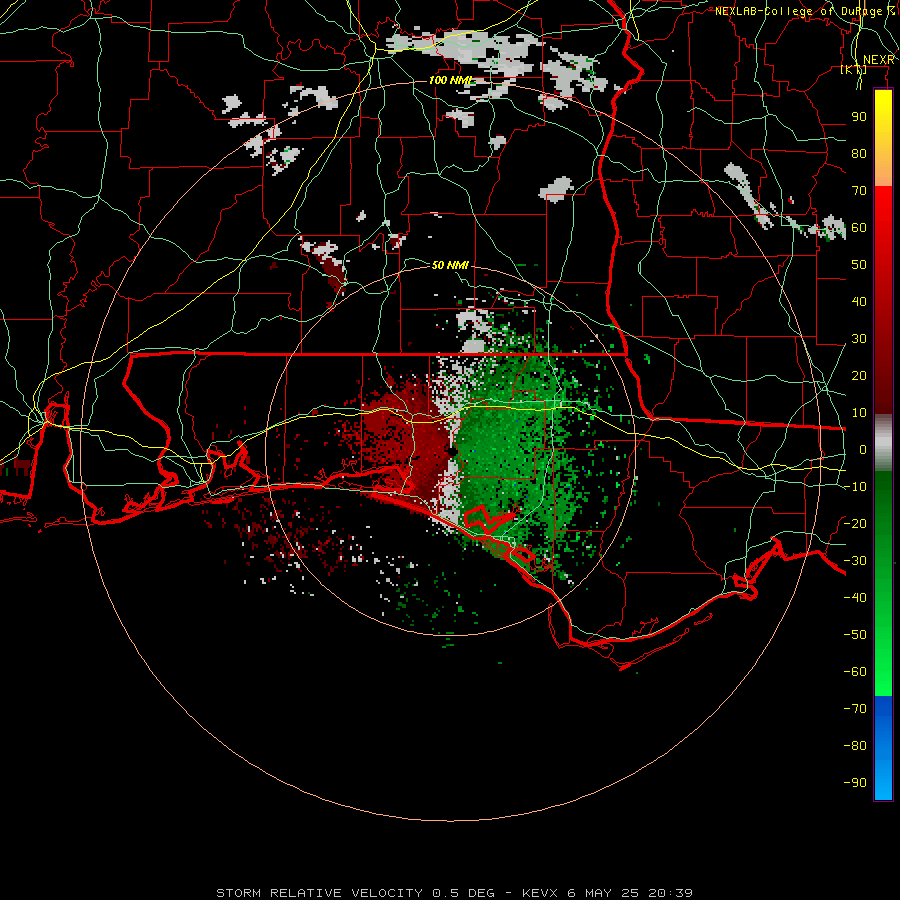Viewport: 900px width, 900px height.
Task: Click the -40 label on the scale
Action: 855,598
